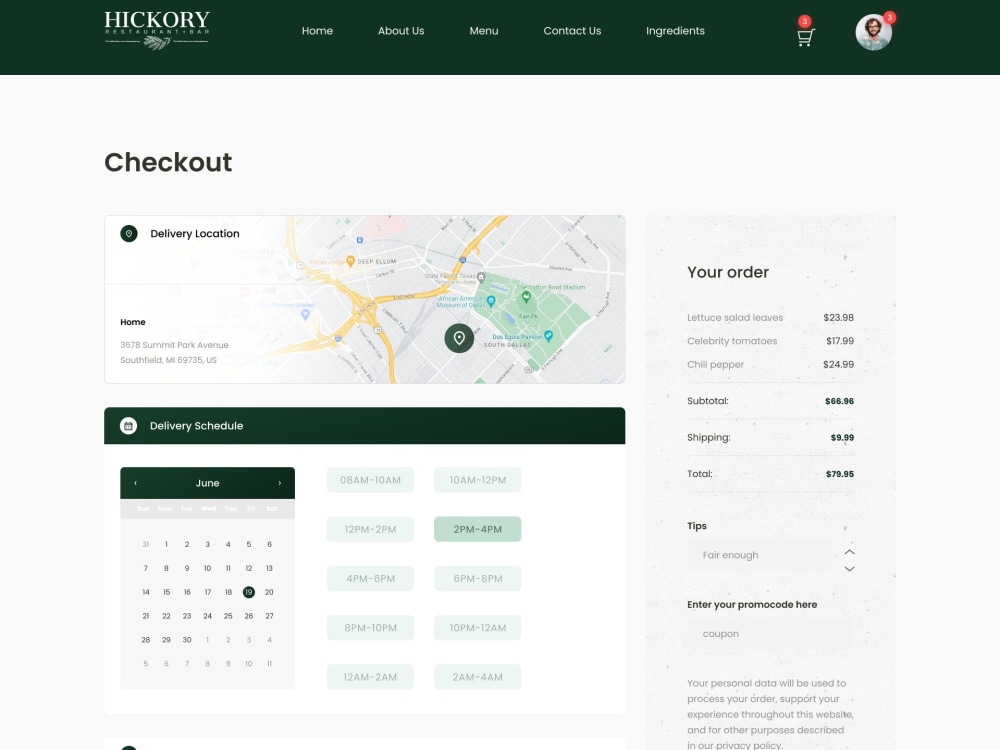Open the Ingredients nav link
The height and width of the screenshot is (750, 1000).
tap(675, 31)
